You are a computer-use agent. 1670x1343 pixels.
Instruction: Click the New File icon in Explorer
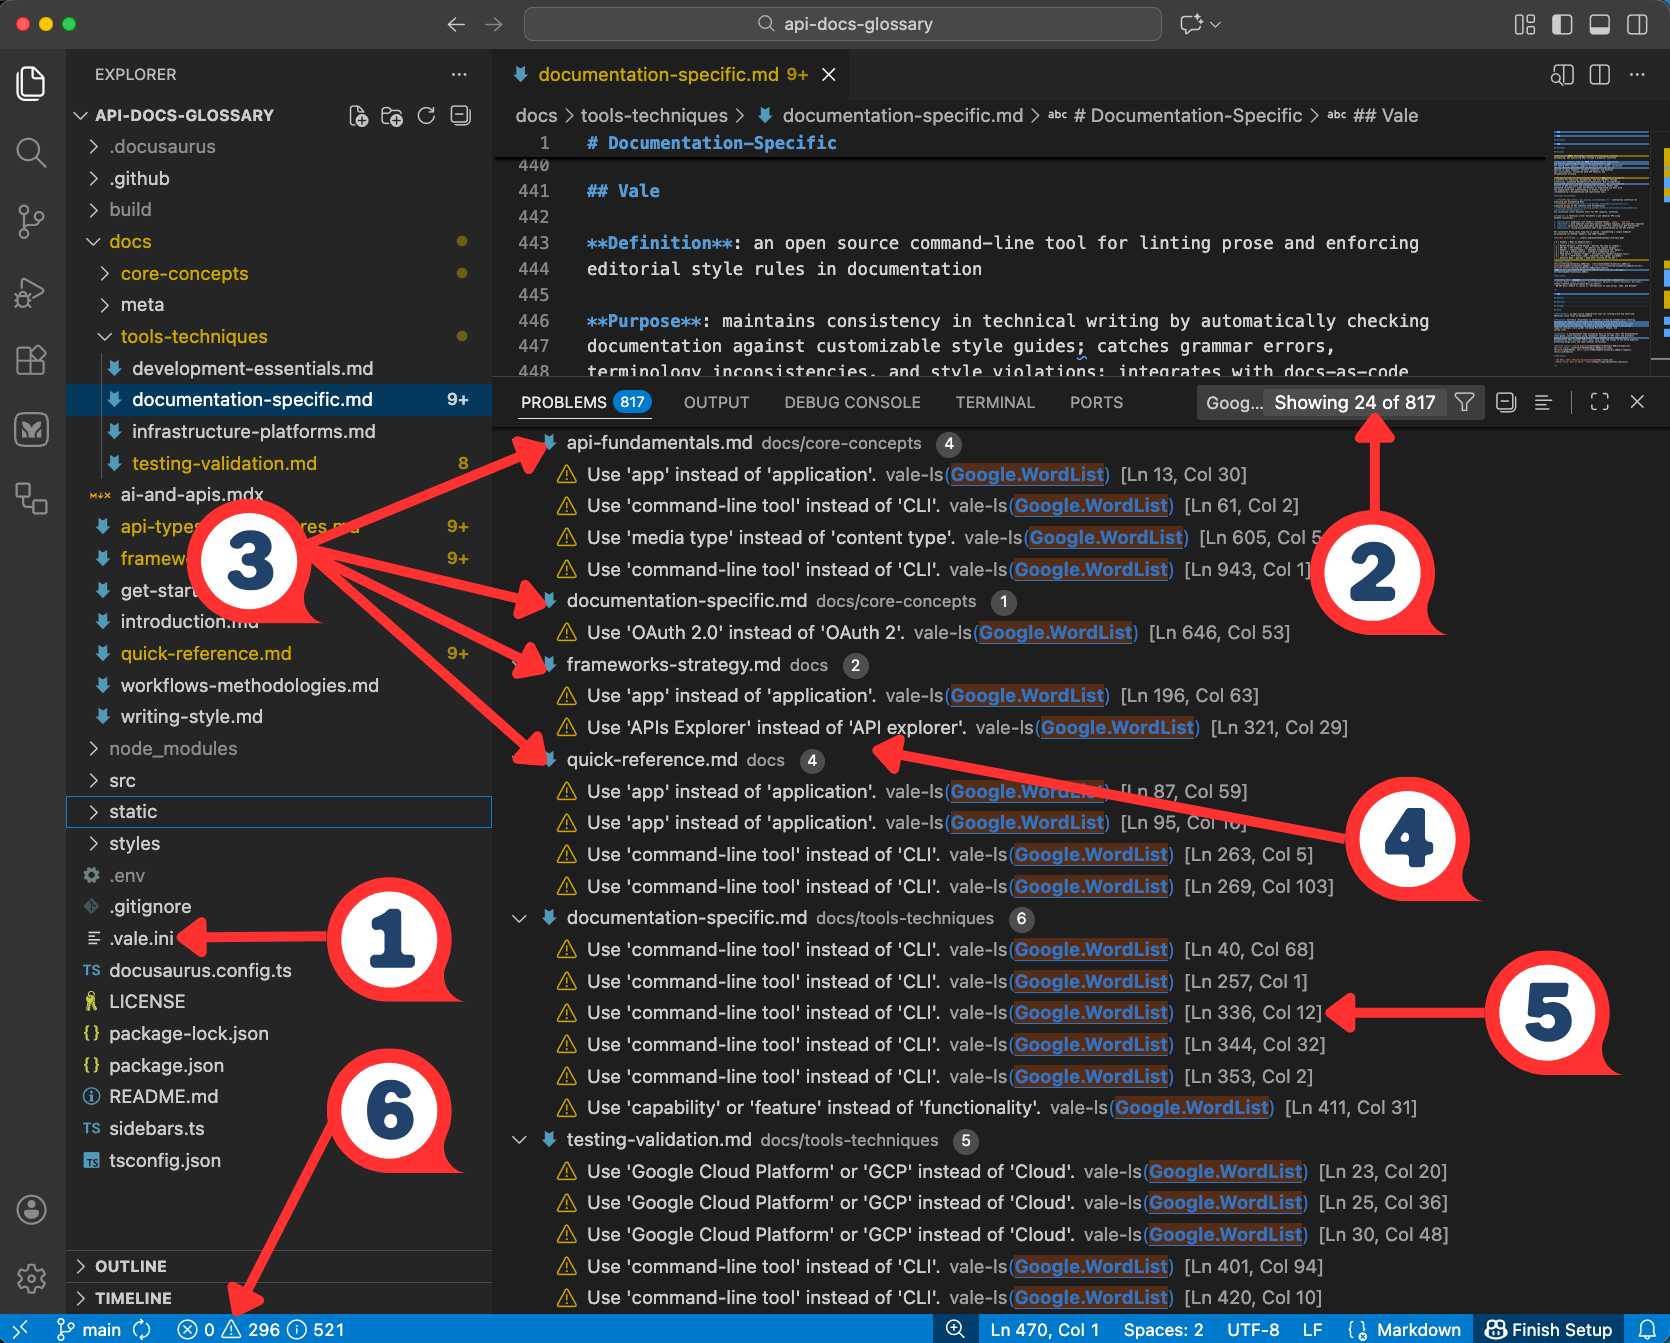[358, 115]
